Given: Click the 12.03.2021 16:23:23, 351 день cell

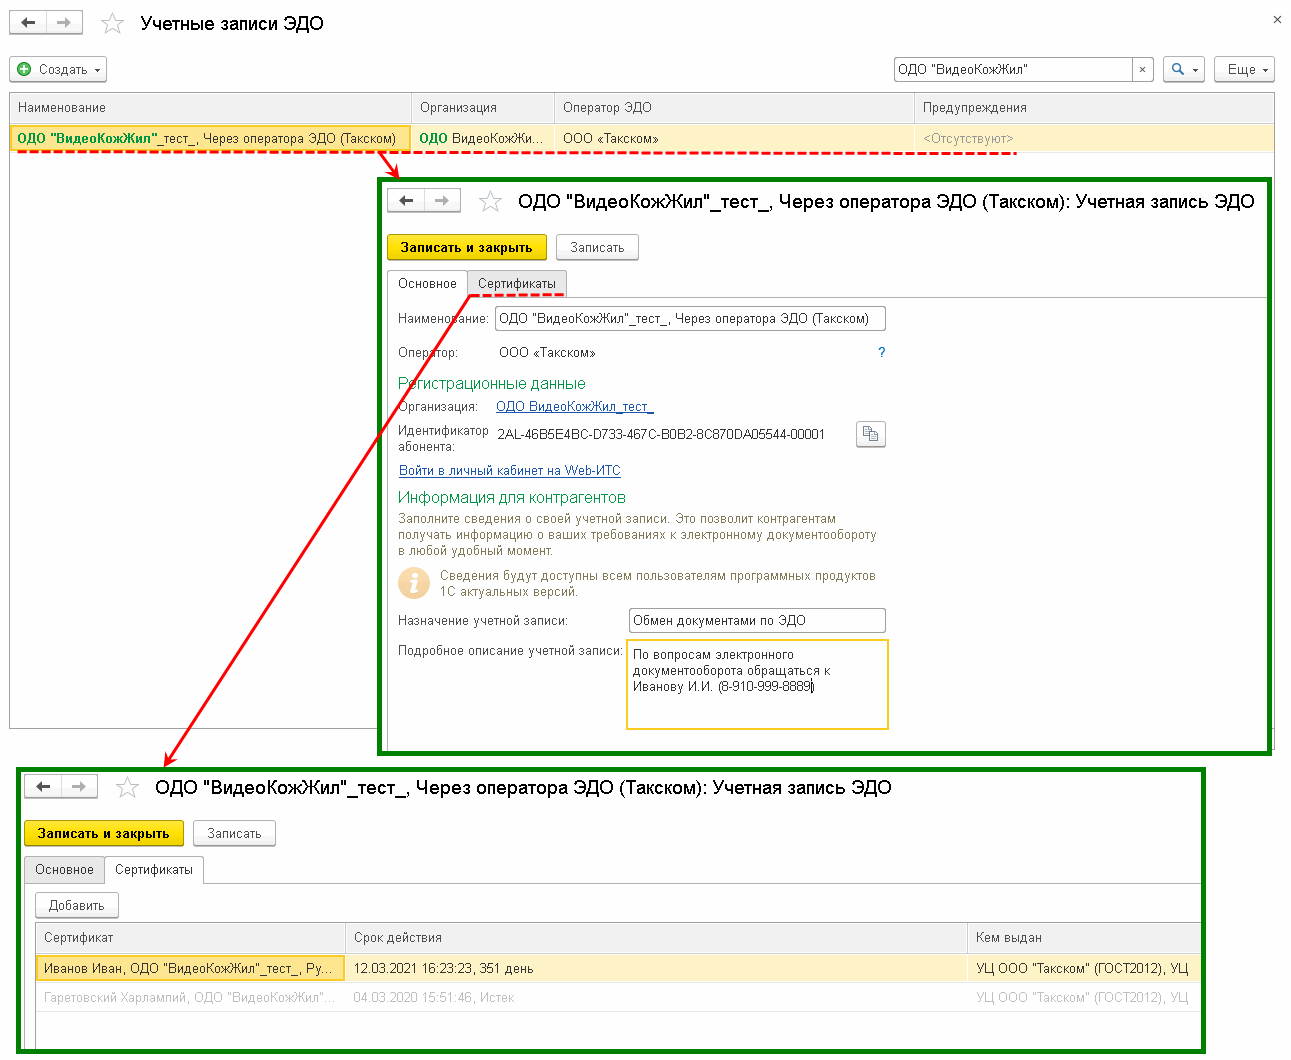Looking at the screenshot, I should click(x=656, y=968).
